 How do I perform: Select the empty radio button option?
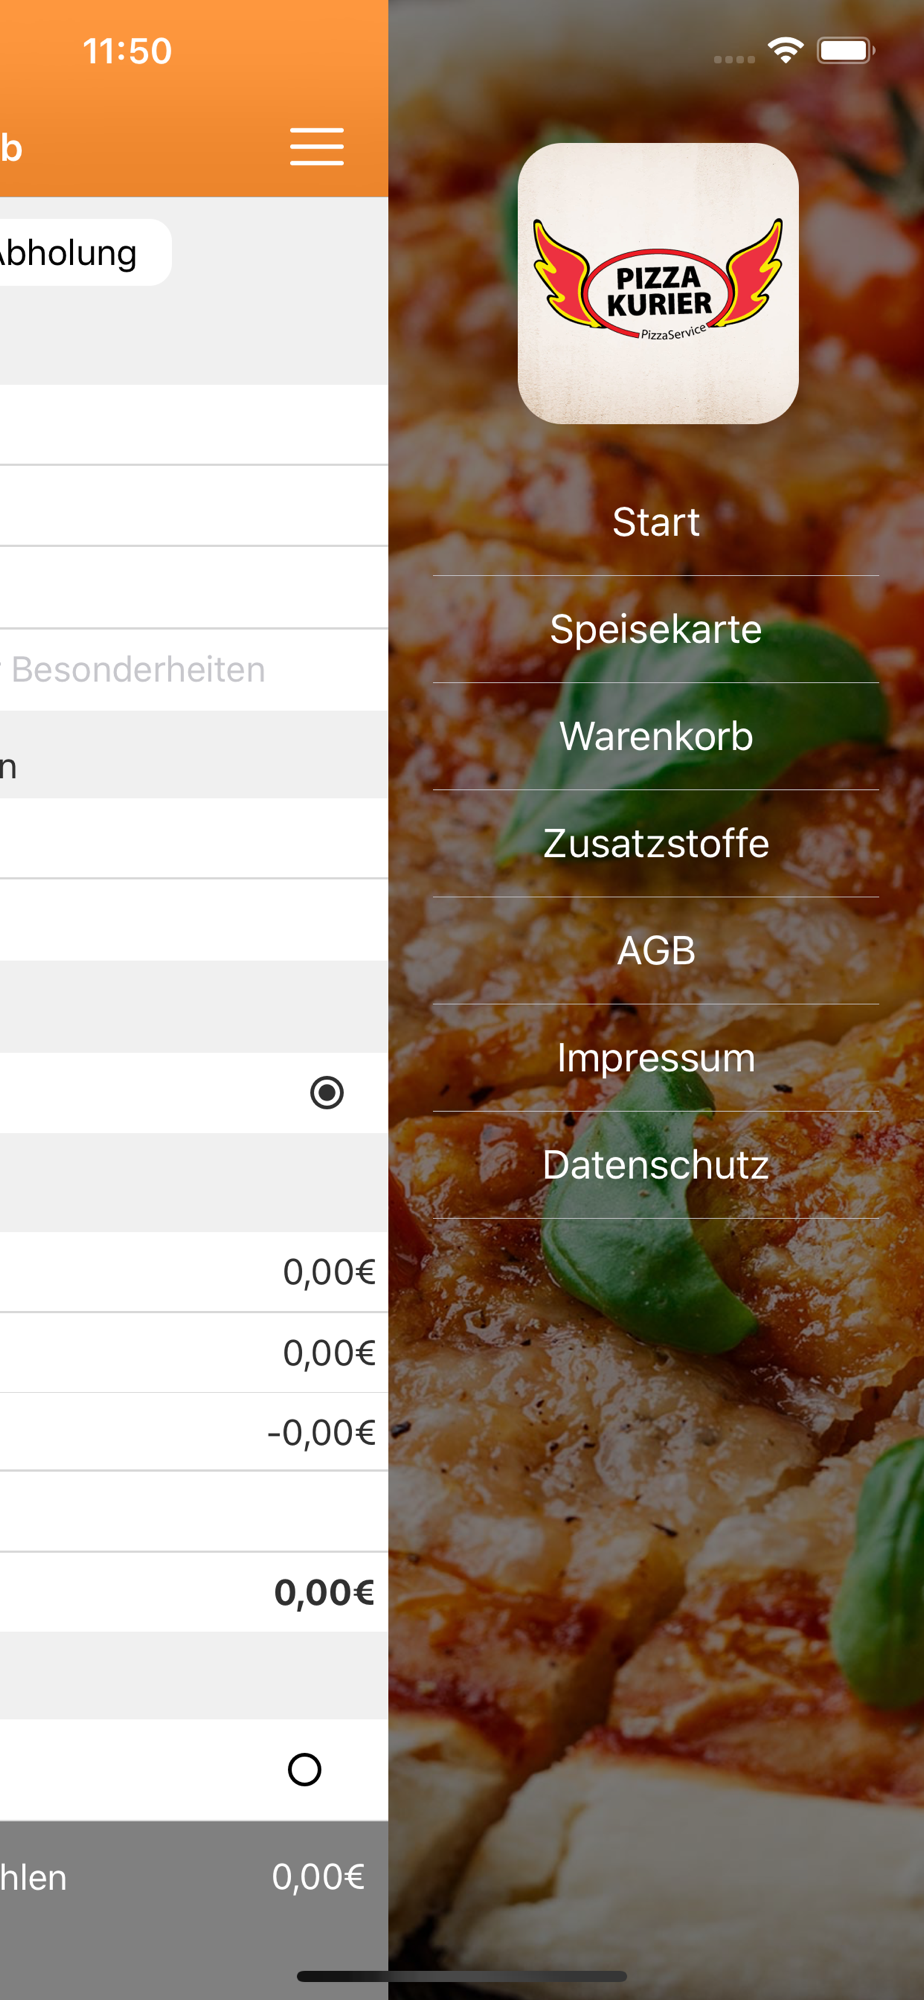coord(305,1769)
